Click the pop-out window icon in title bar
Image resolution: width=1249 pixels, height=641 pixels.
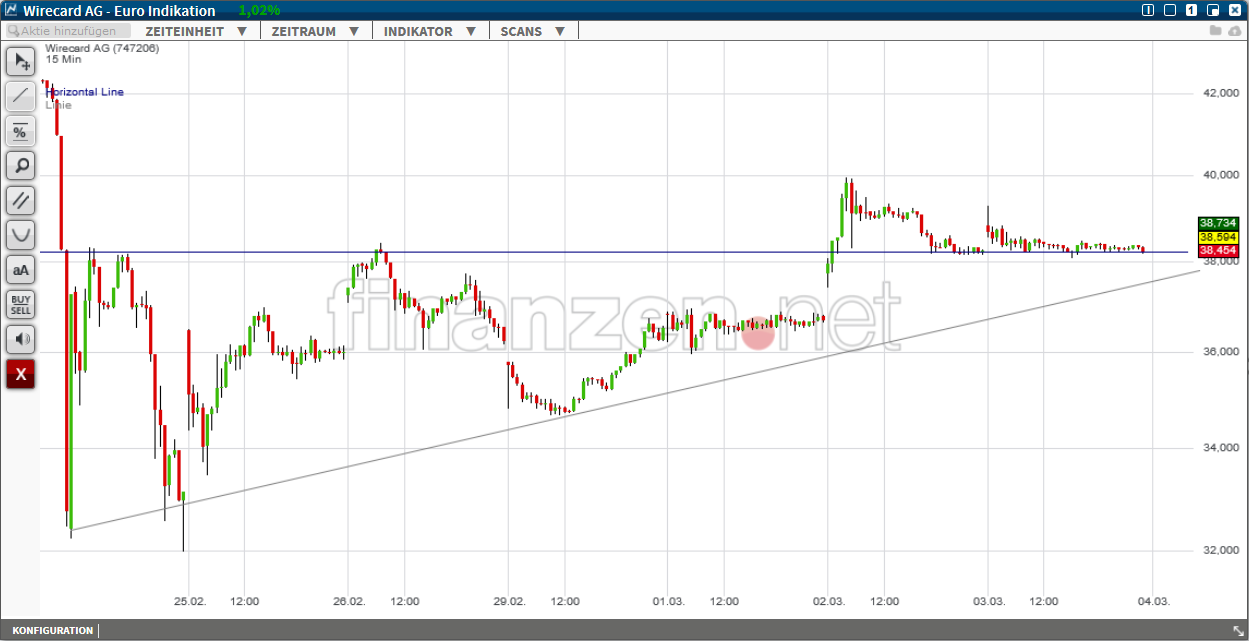(x=1214, y=10)
